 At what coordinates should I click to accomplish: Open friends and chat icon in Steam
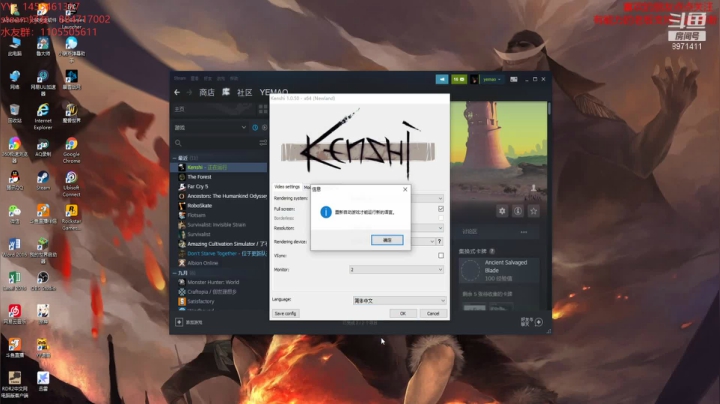[539, 322]
